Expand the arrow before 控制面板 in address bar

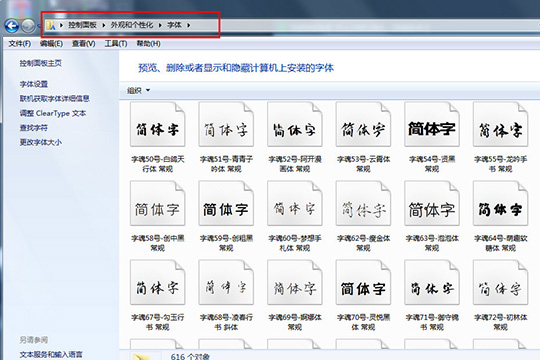tap(61, 25)
